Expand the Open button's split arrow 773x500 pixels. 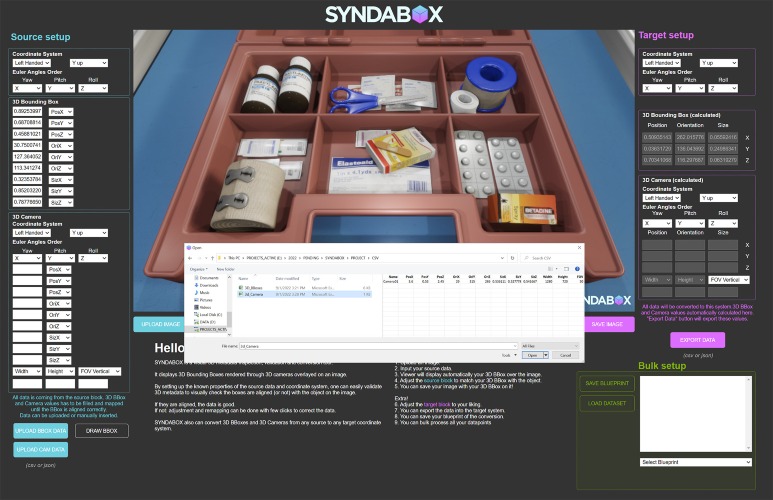click(546, 355)
